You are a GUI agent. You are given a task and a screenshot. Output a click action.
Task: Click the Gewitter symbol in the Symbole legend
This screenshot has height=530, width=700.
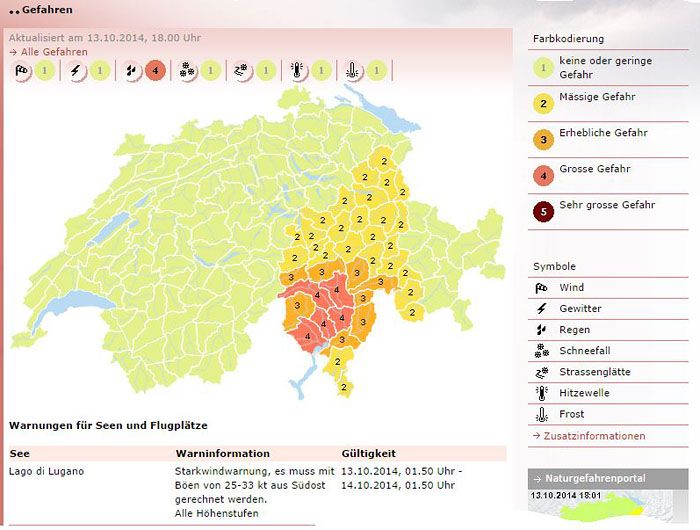click(541, 309)
